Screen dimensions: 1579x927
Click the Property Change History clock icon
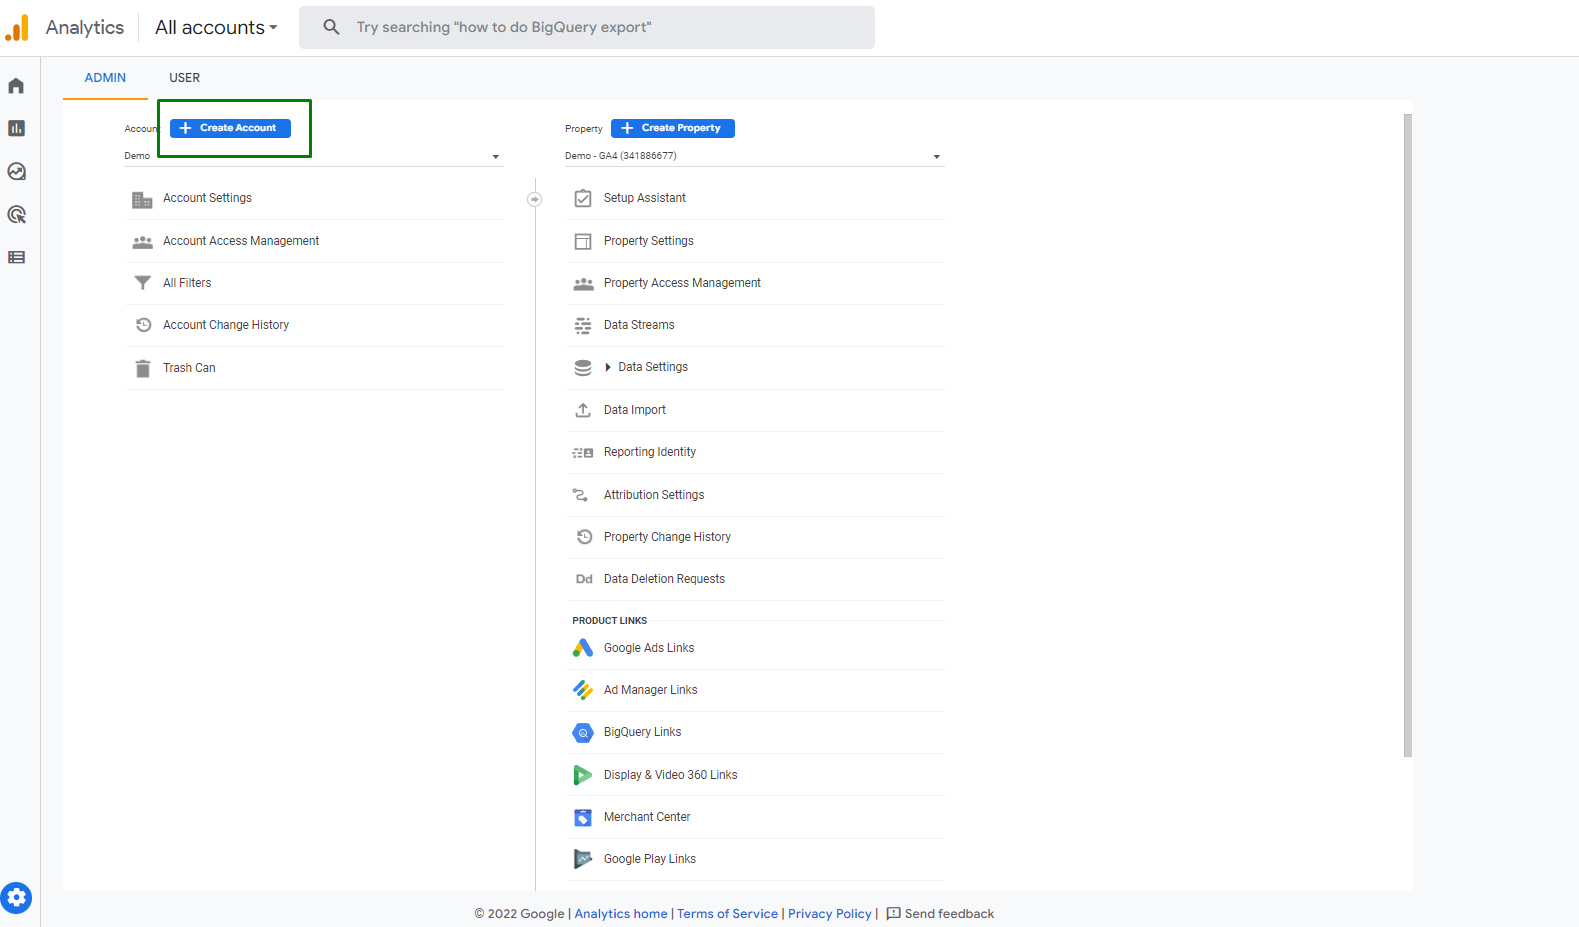coord(584,537)
